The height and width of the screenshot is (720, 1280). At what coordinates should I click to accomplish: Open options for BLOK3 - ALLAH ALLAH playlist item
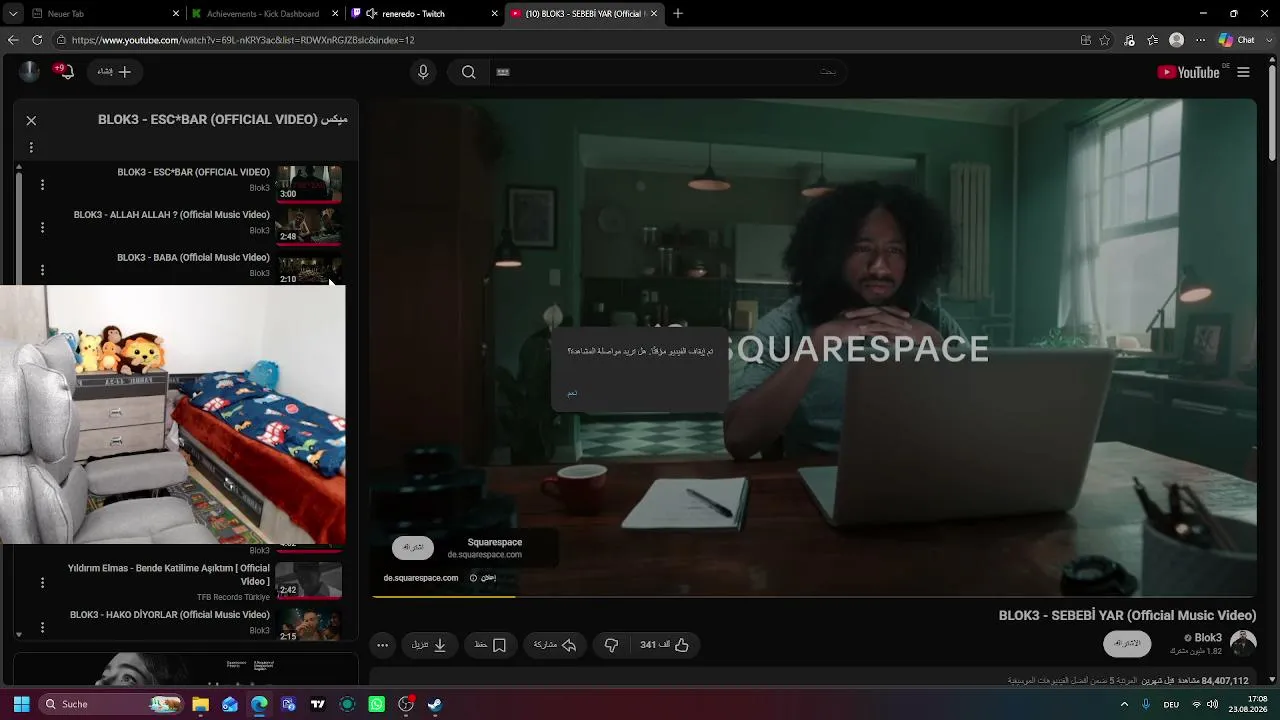pos(42,228)
